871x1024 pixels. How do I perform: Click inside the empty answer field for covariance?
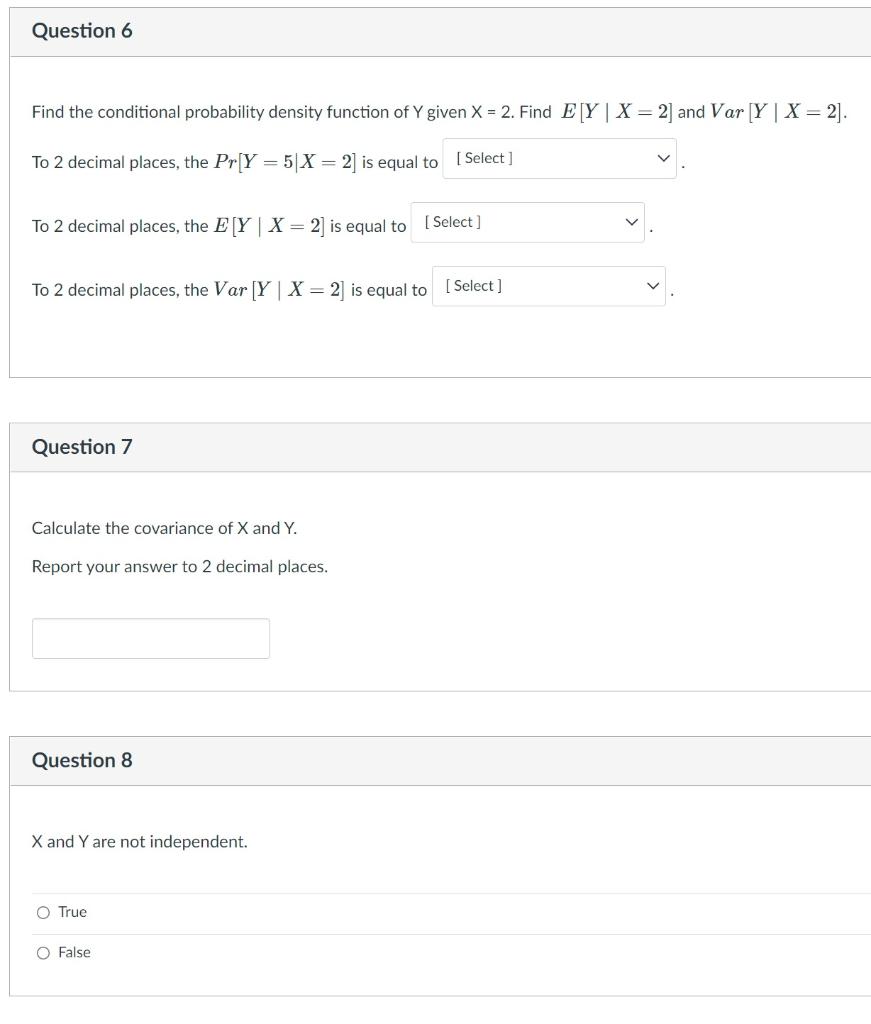point(151,637)
